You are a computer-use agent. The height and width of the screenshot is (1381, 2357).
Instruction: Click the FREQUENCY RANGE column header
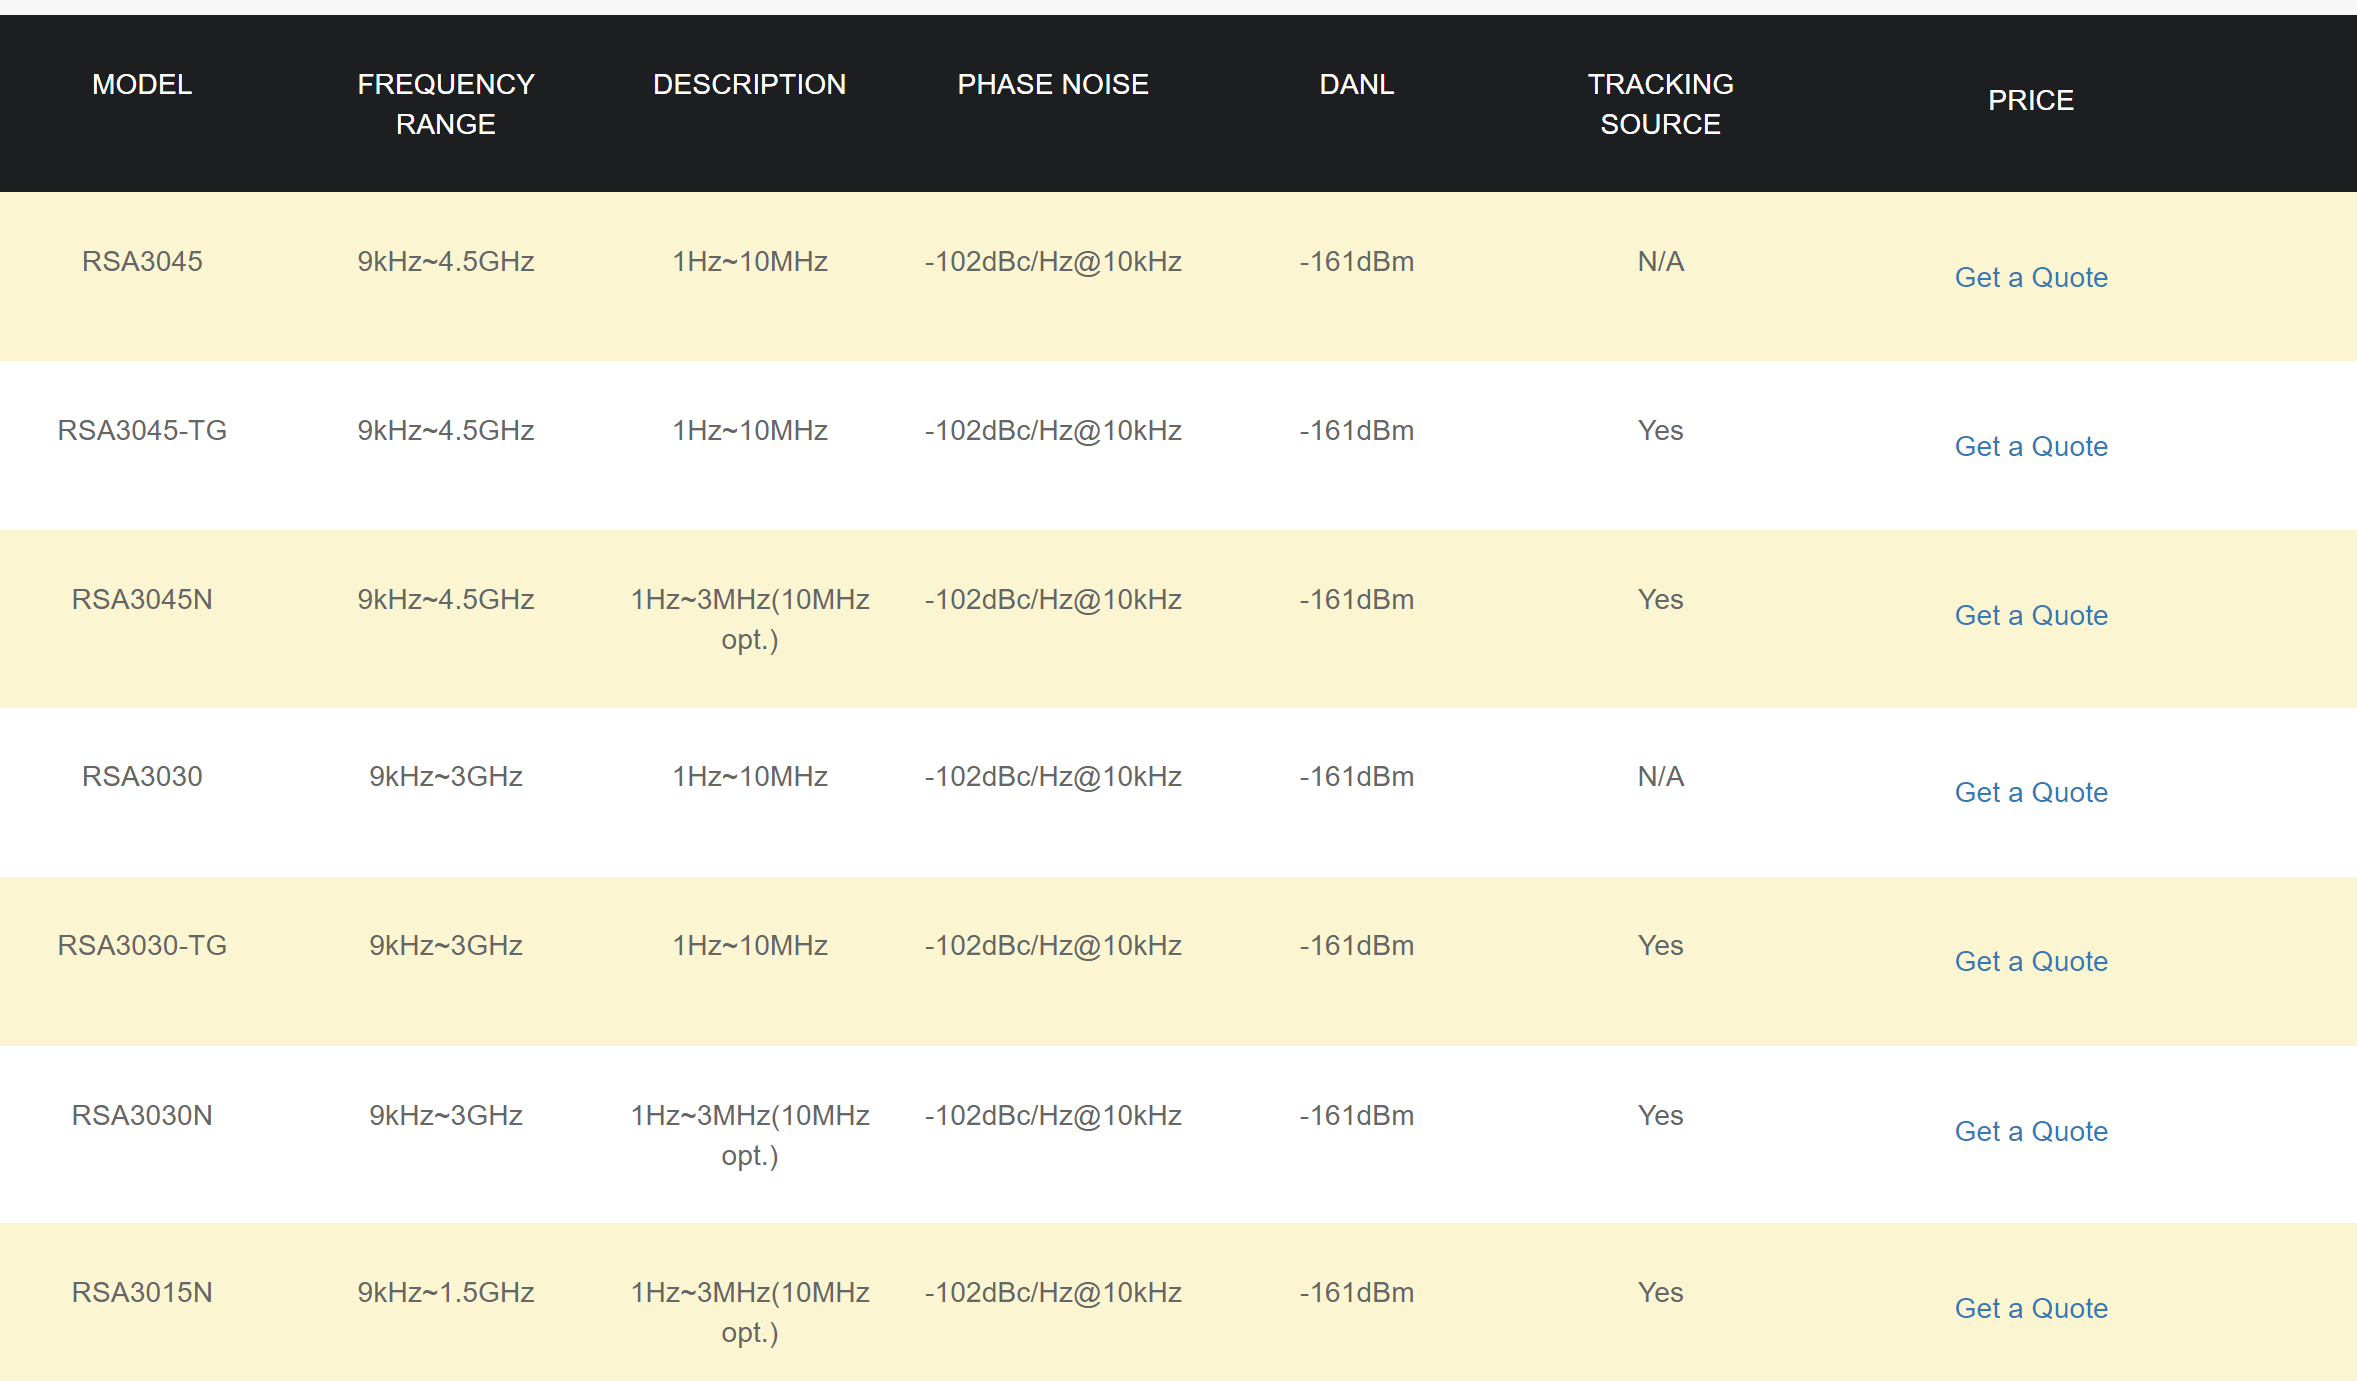[x=446, y=104]
